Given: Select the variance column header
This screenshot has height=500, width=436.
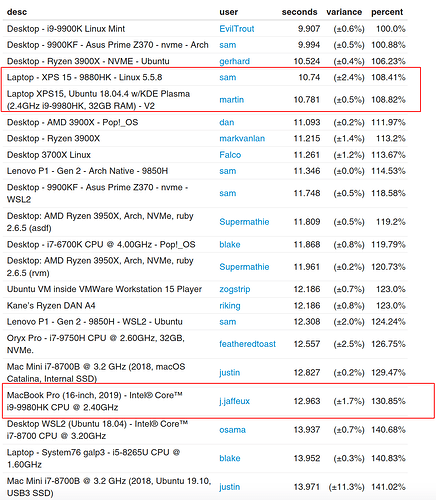Looking at the screenshot, I should tap(344, 12).
